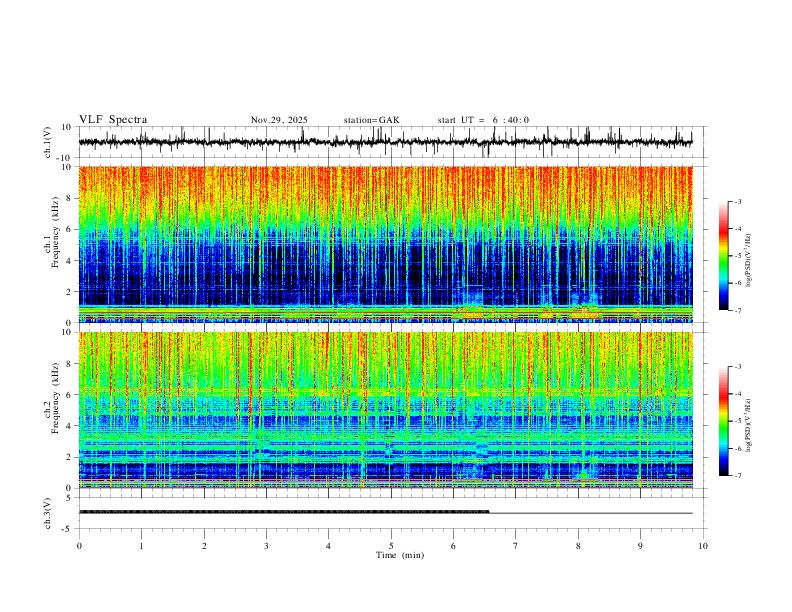
Task: Click the log(PSD) label of ch.1 color bar
Action: (749, 260)
